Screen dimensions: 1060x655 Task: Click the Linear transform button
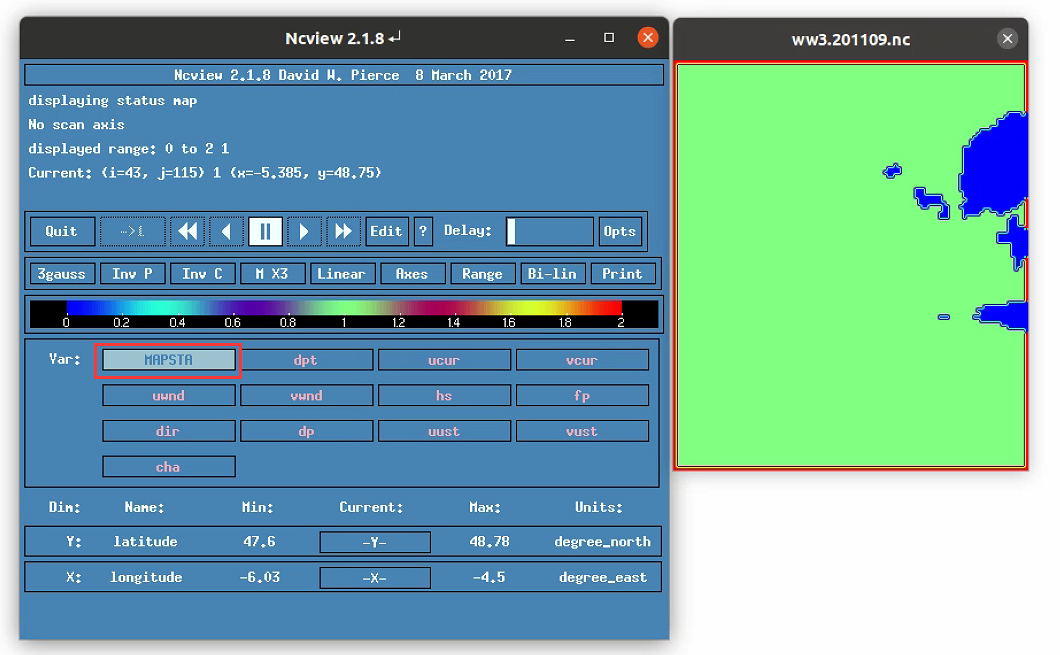click(x=341, y=274)
